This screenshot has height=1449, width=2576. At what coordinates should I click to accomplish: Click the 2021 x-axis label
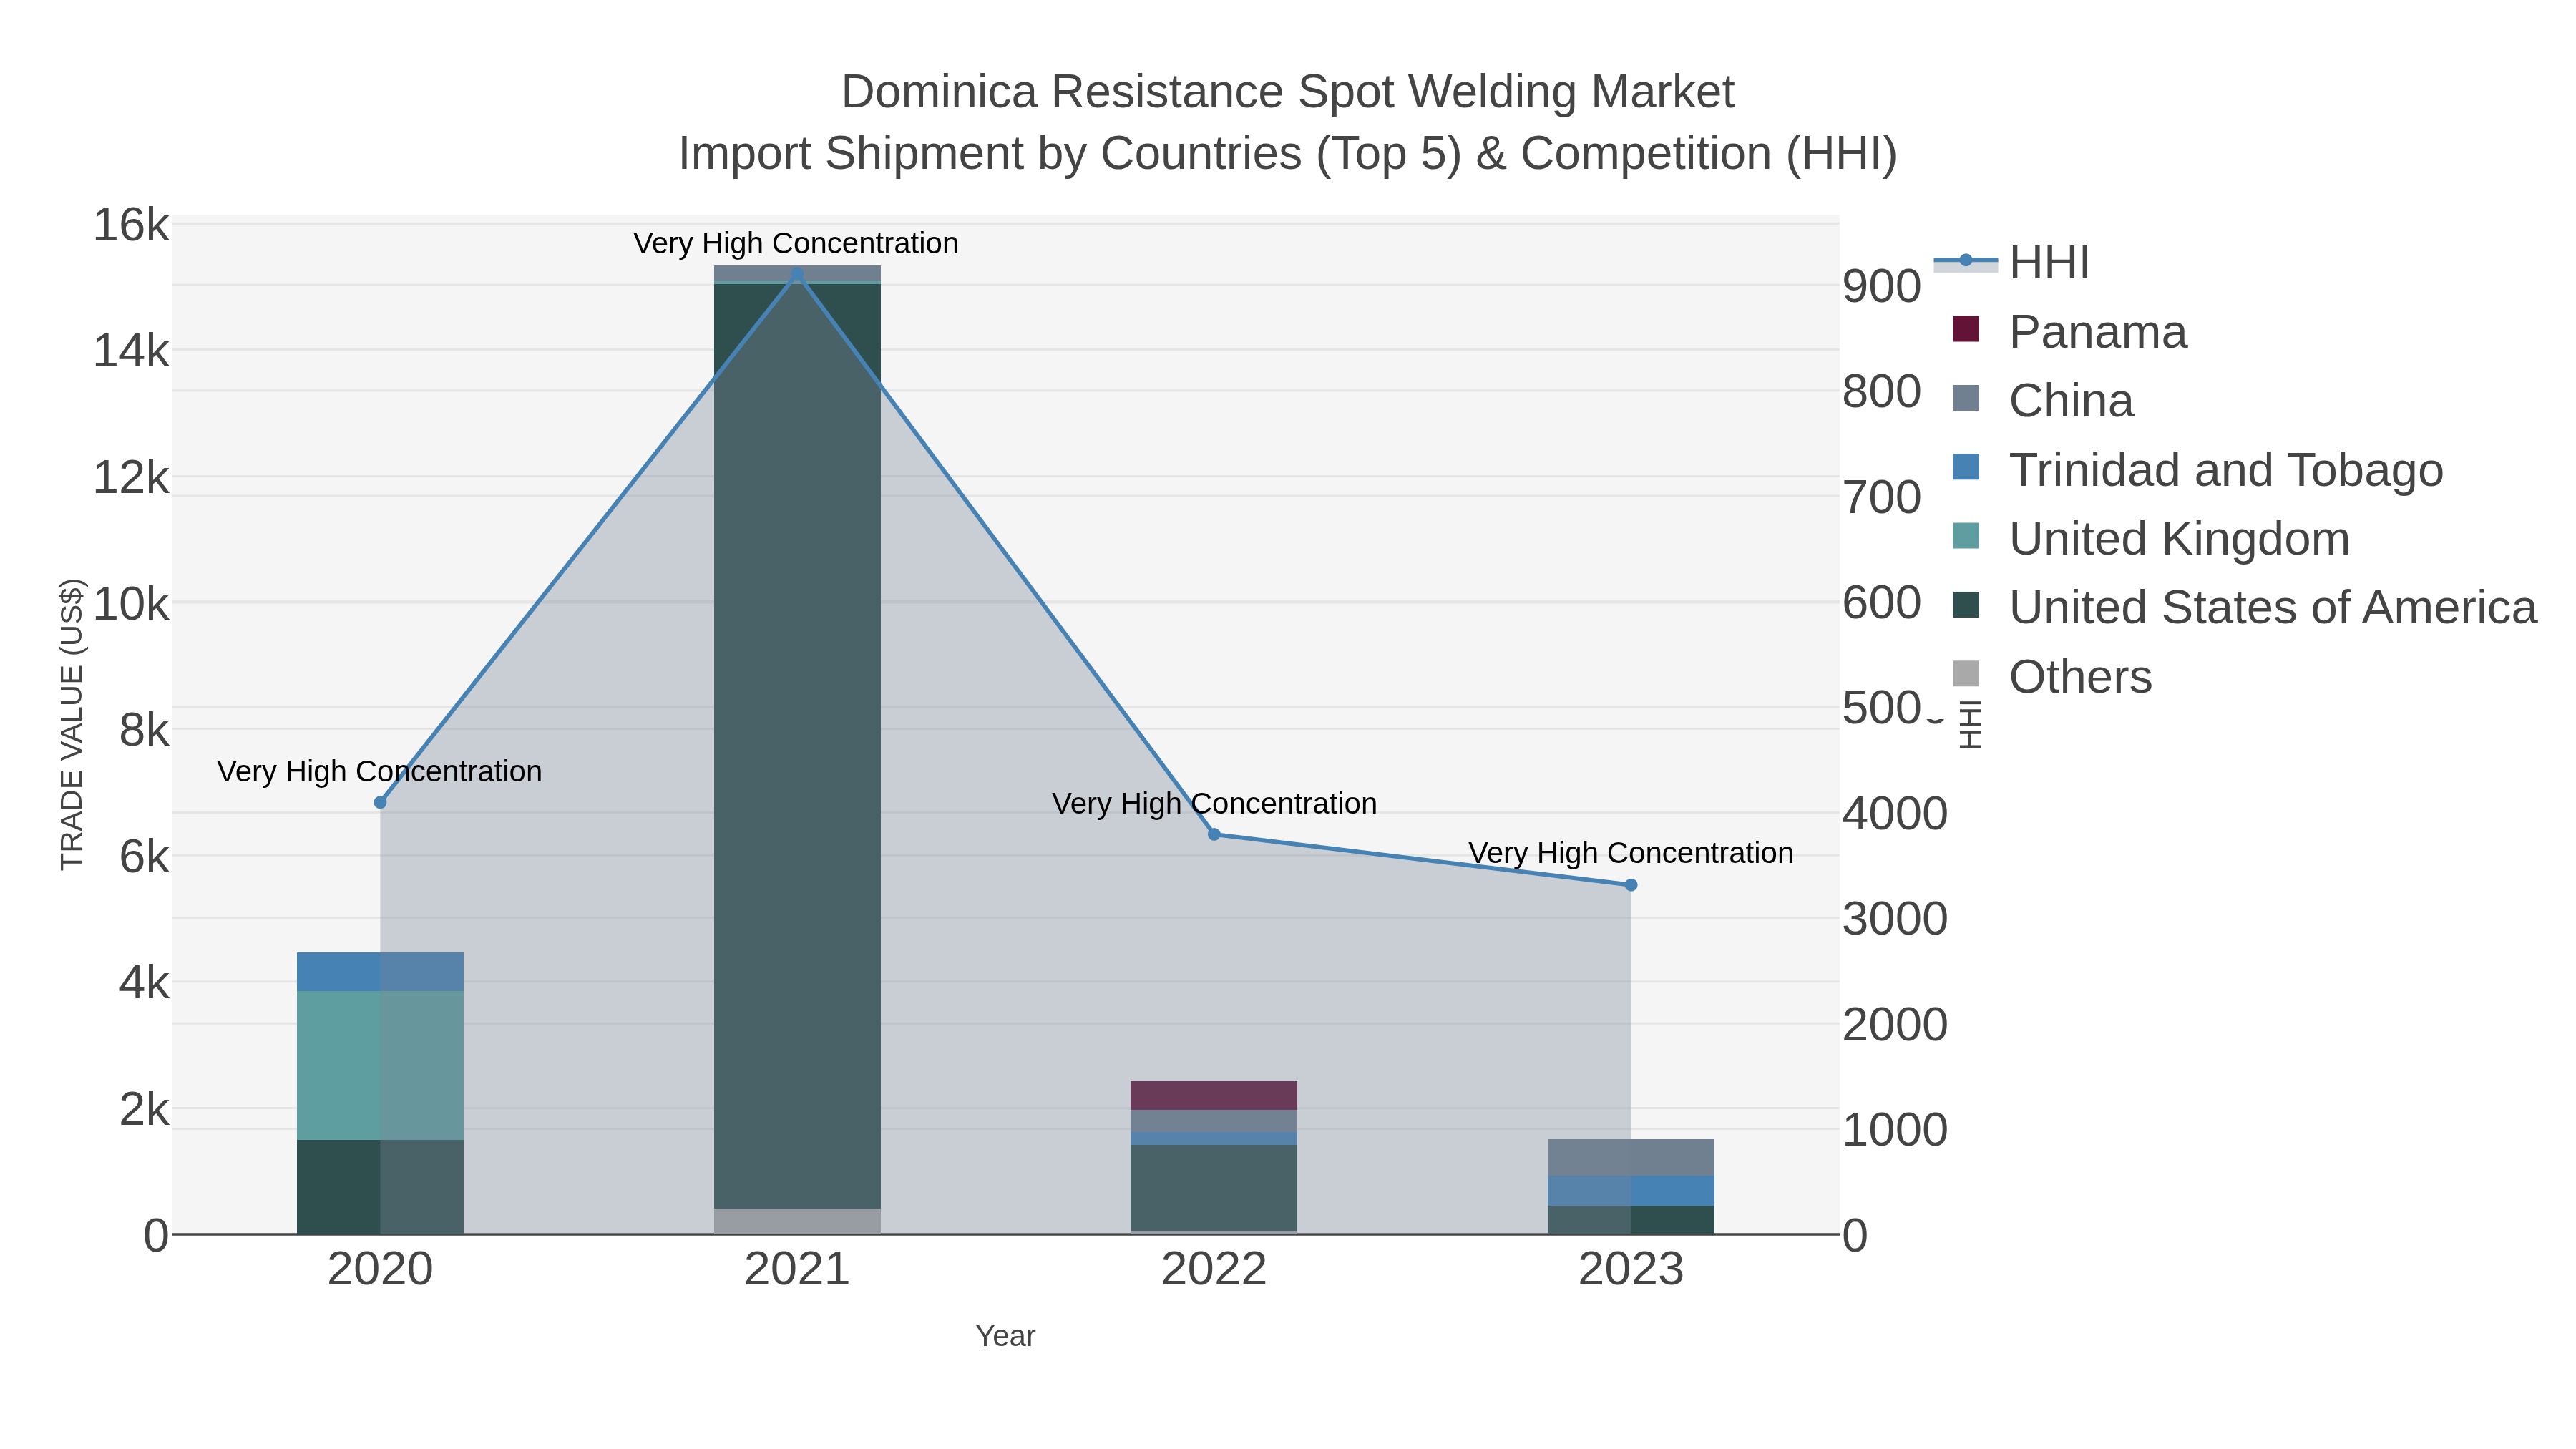coord(797,1270)
